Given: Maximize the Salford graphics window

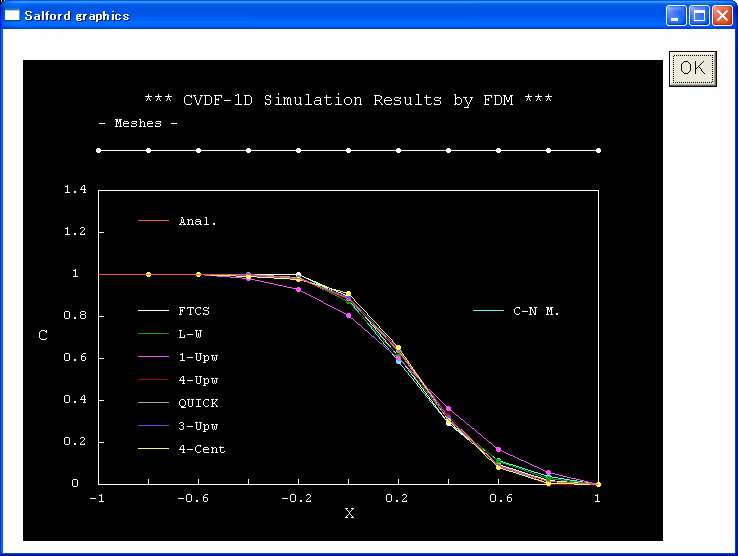Looking at the screenshot, I should point(700,15).
